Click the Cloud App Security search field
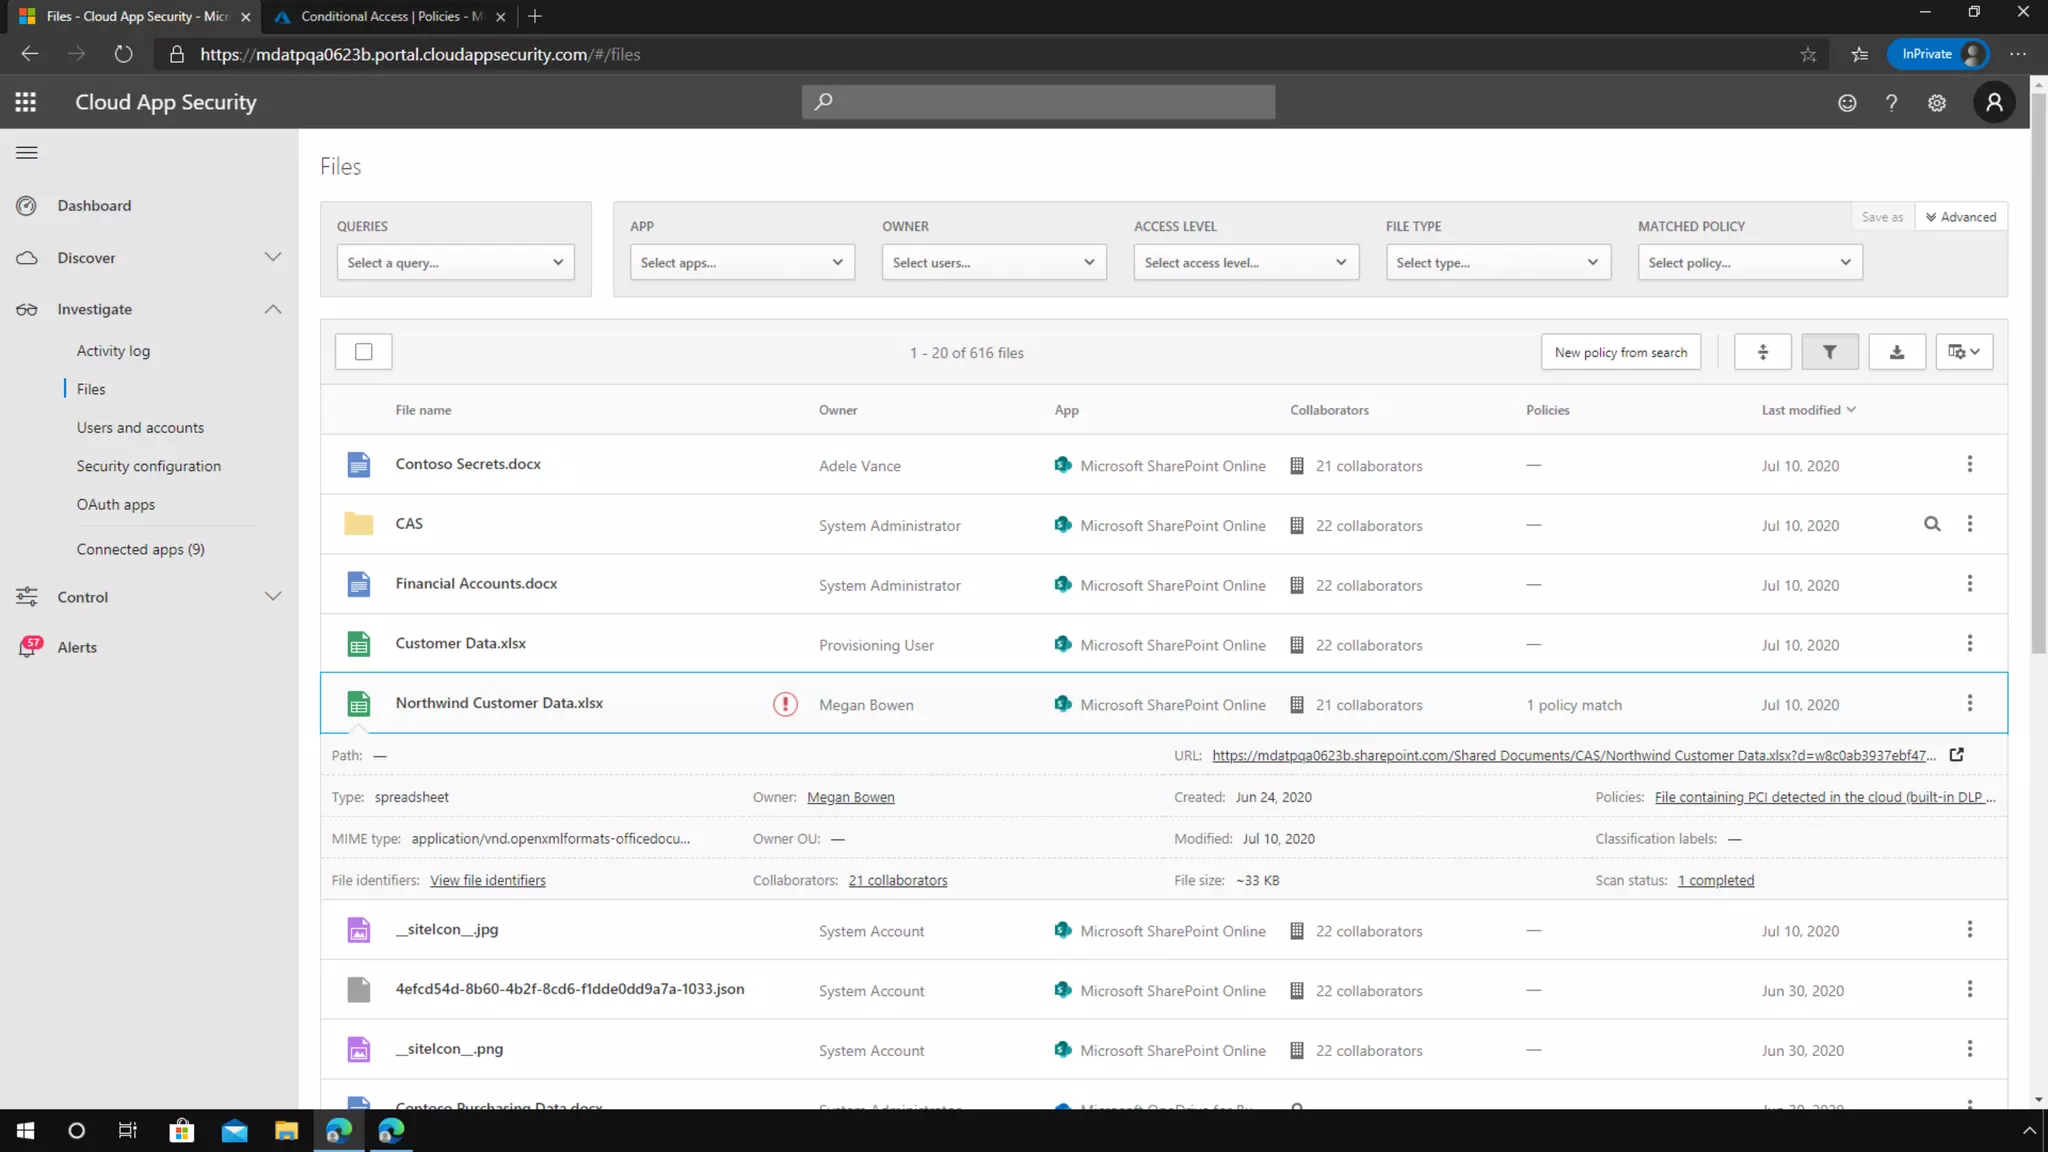The image size is (2048, 1152). (x=1038, y=102)
